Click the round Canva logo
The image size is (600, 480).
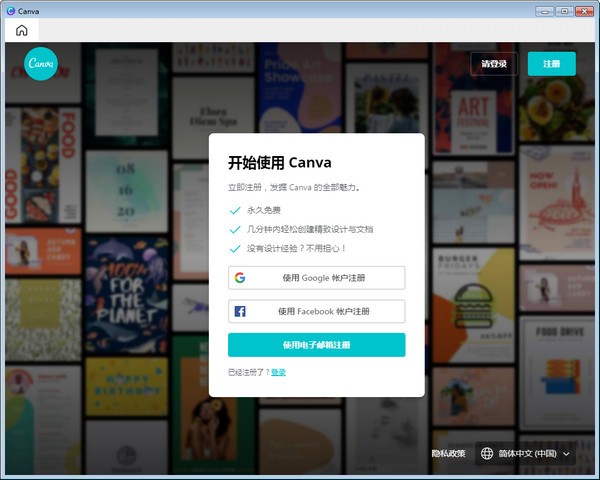(x=42, y=65)
